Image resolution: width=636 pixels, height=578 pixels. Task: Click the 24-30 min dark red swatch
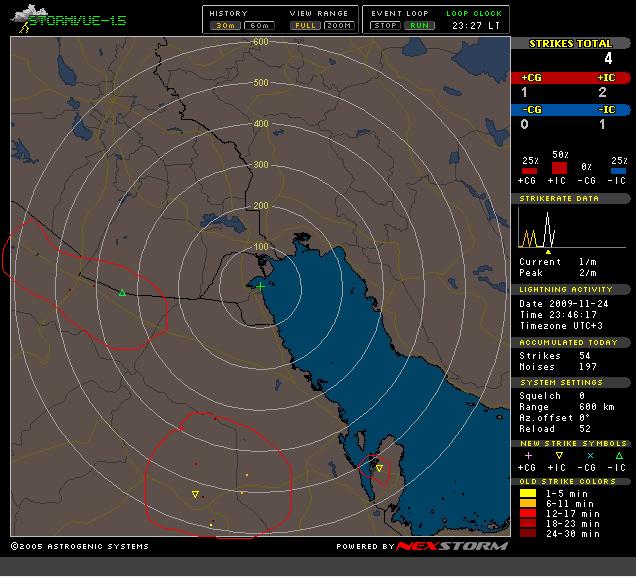click(x=527, y=534)
